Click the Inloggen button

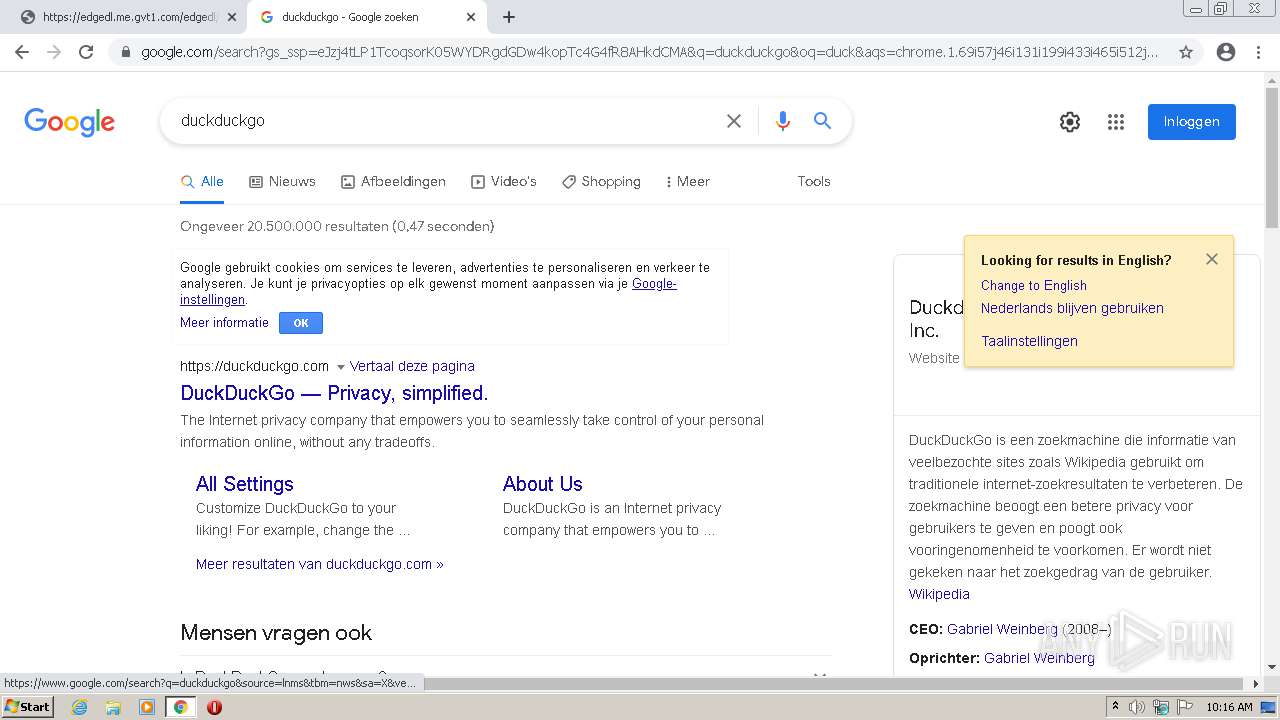click(x=1192, y=122)
